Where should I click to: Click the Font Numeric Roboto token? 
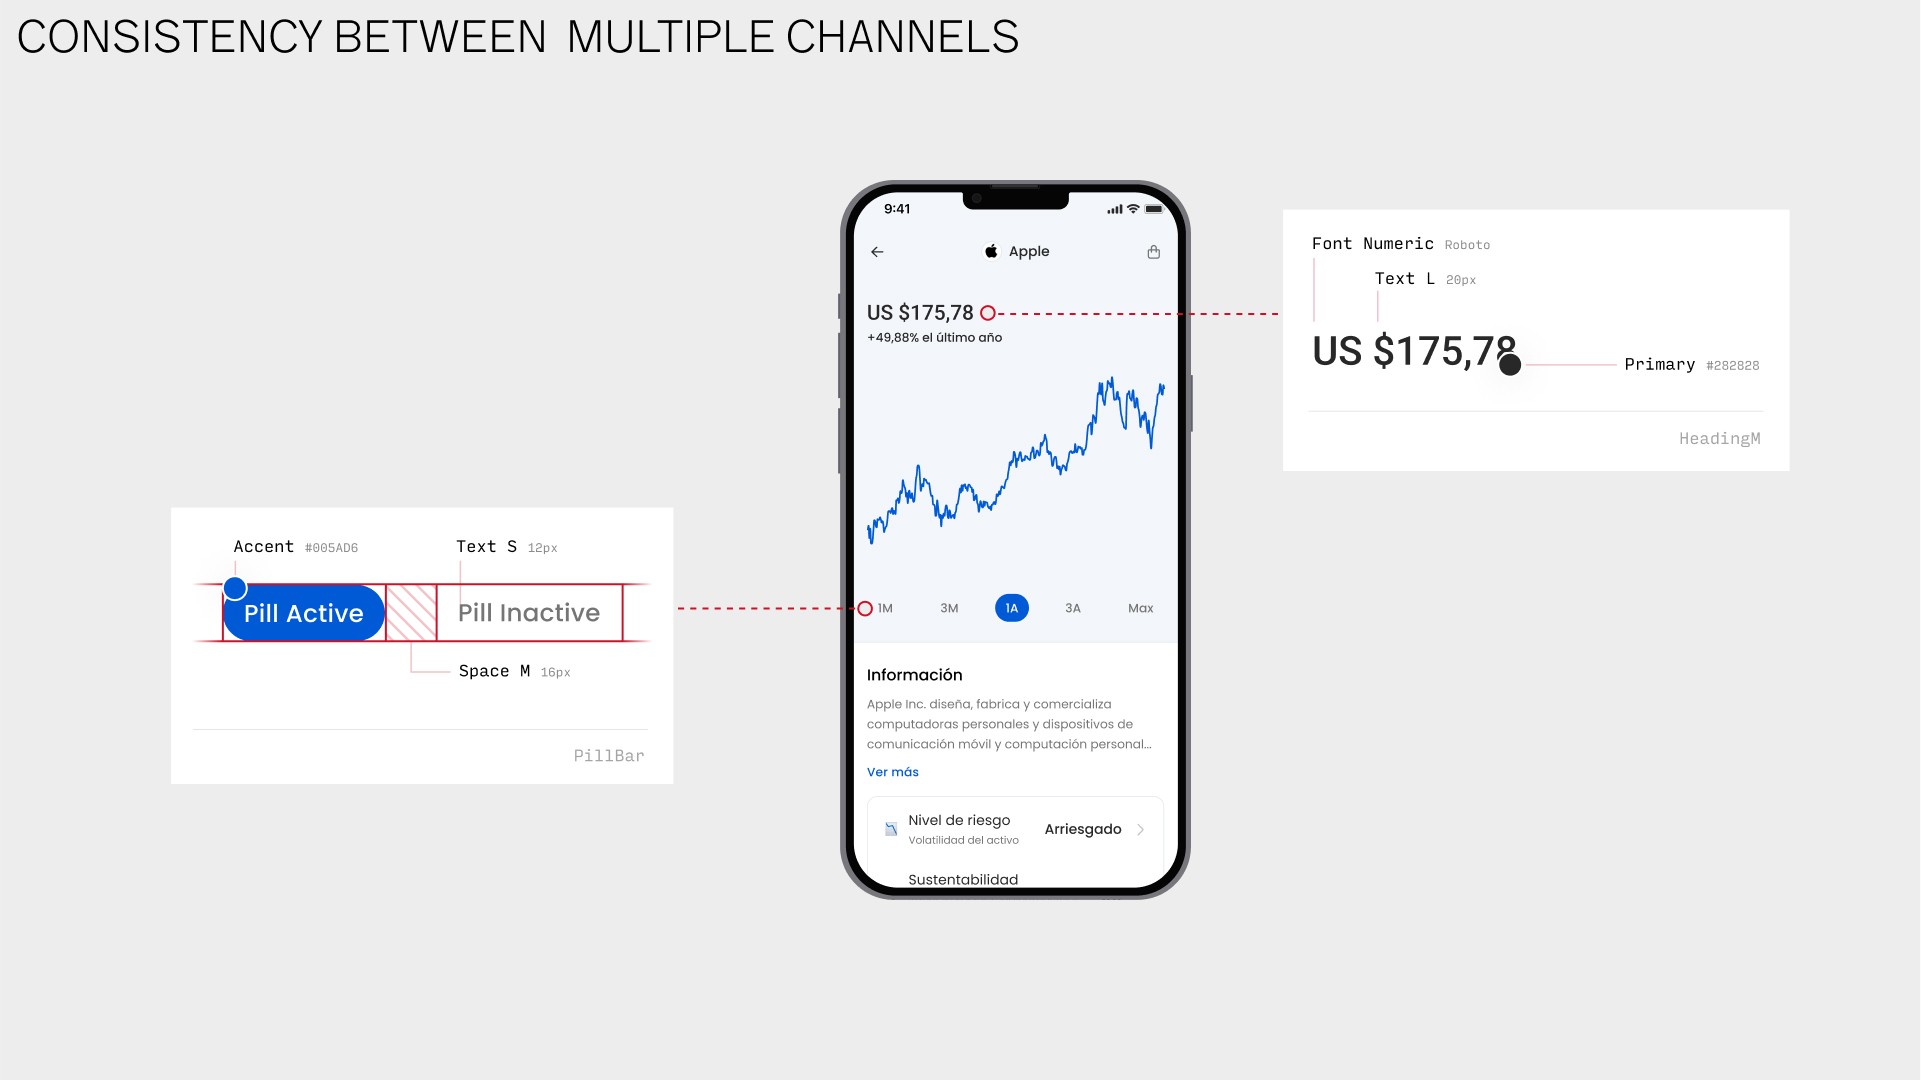1400,243
